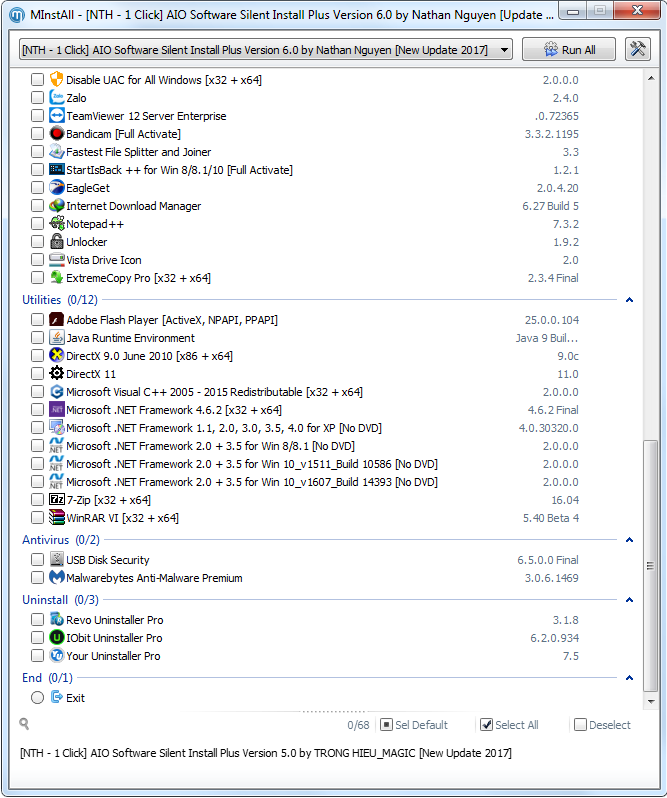Click the vertical scrollbar thumb
This screenshot has width=667, height=798.
pos(651,566)
